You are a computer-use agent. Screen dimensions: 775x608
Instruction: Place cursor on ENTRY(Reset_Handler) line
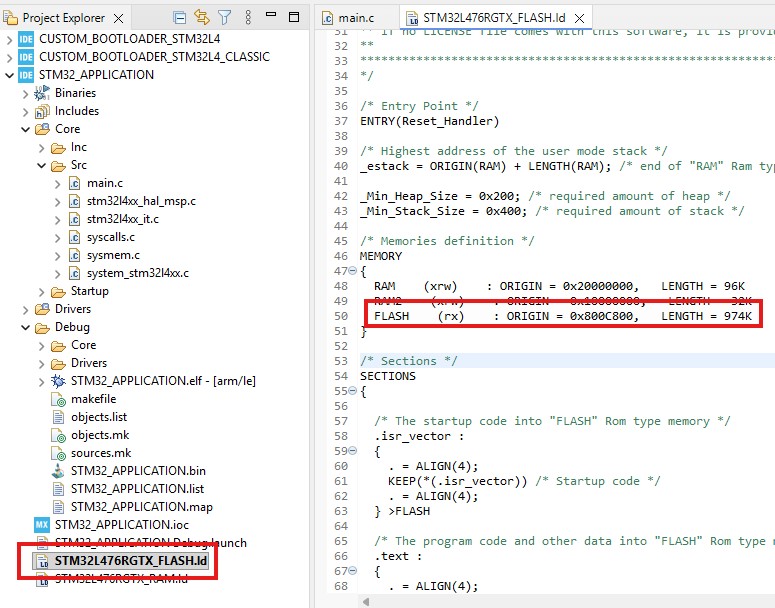(x=430, y=122)
